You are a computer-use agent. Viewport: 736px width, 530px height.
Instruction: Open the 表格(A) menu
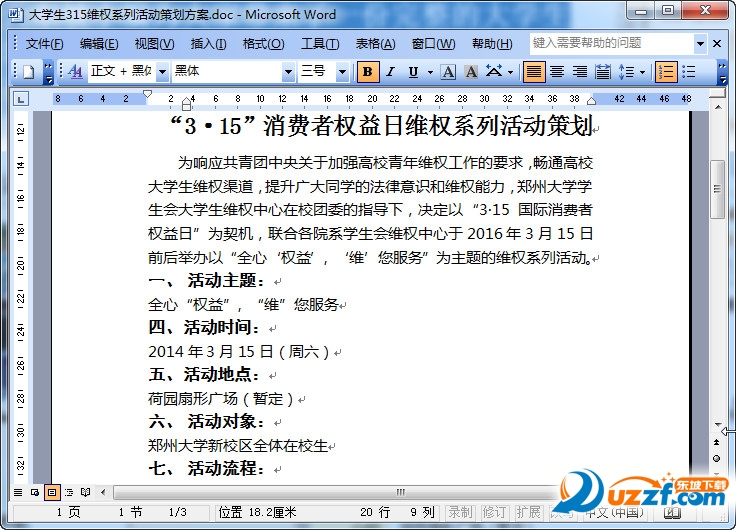375,44
